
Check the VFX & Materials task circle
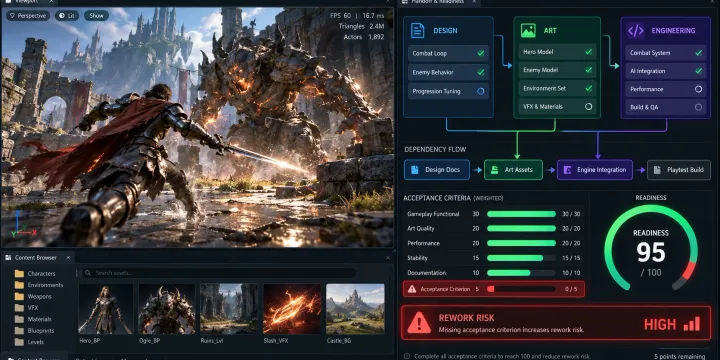(x=588, y=107)
